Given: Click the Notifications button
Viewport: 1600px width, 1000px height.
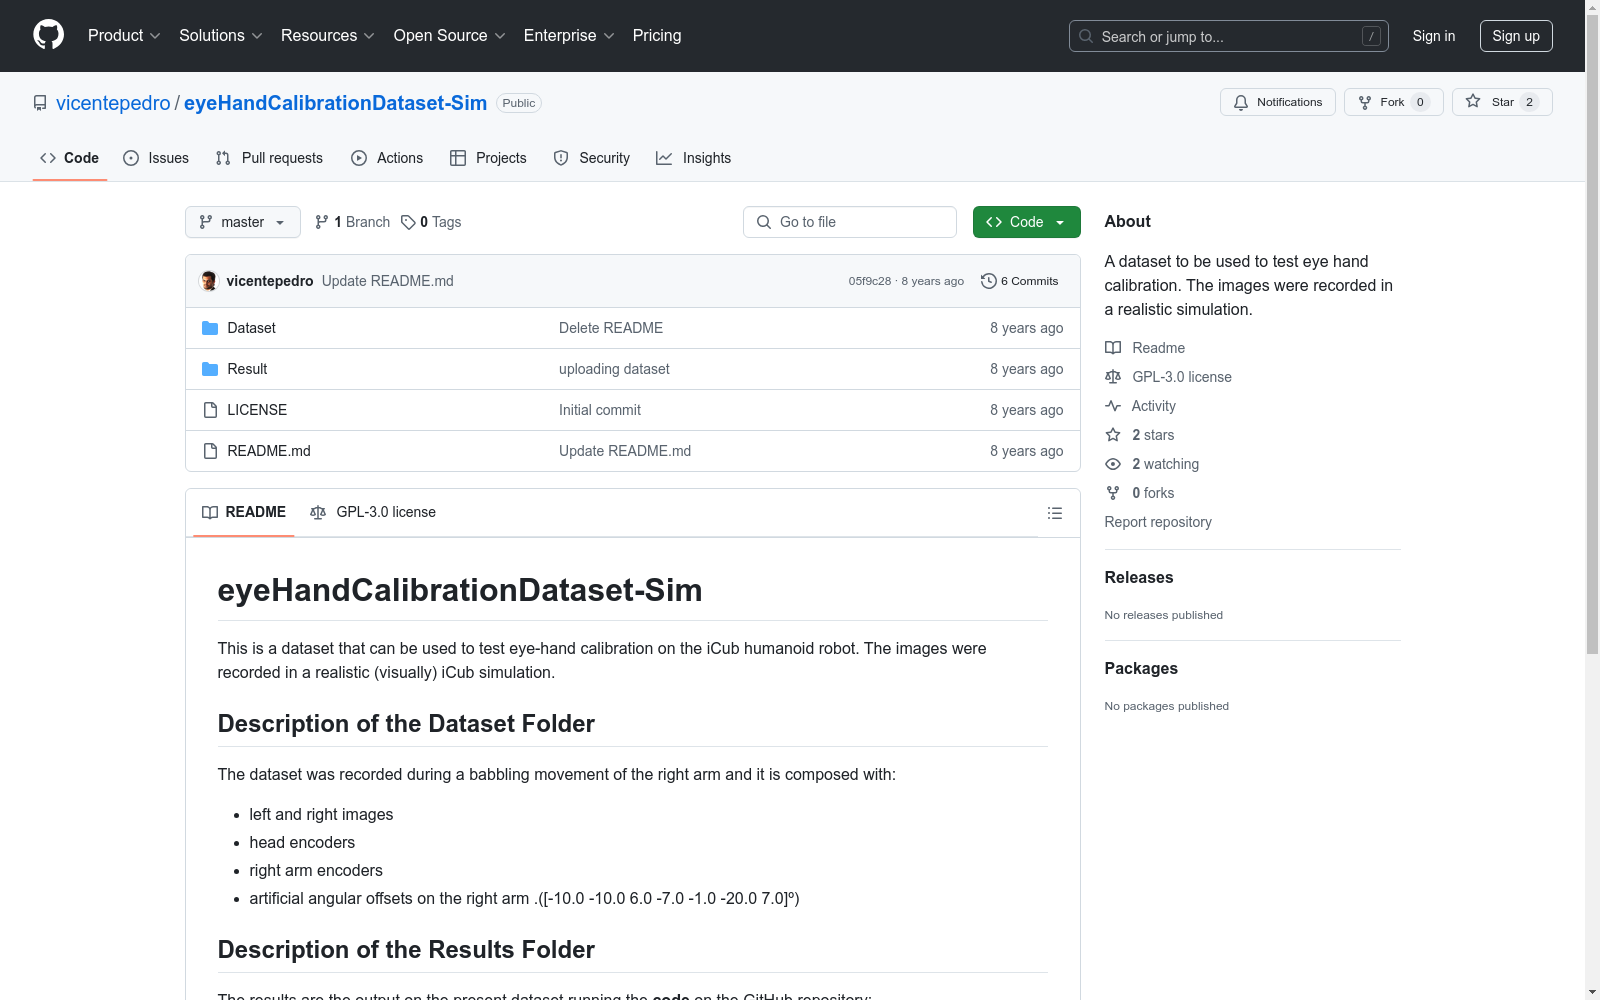Looking at the screenshot, I should 1278,102.
